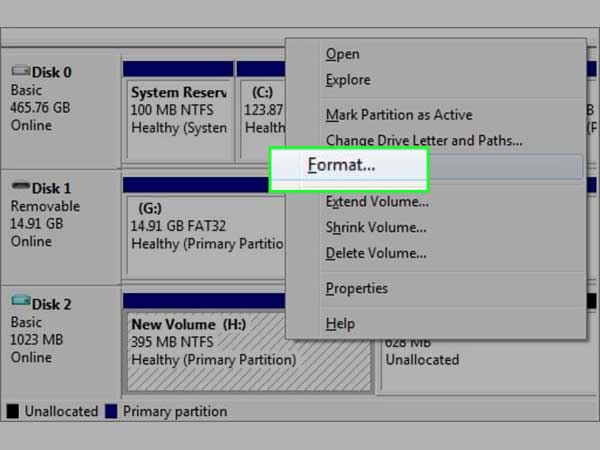Screen dimensions: 600x450
Task: Click Help in the context menu
Action: tap(340, 324)
